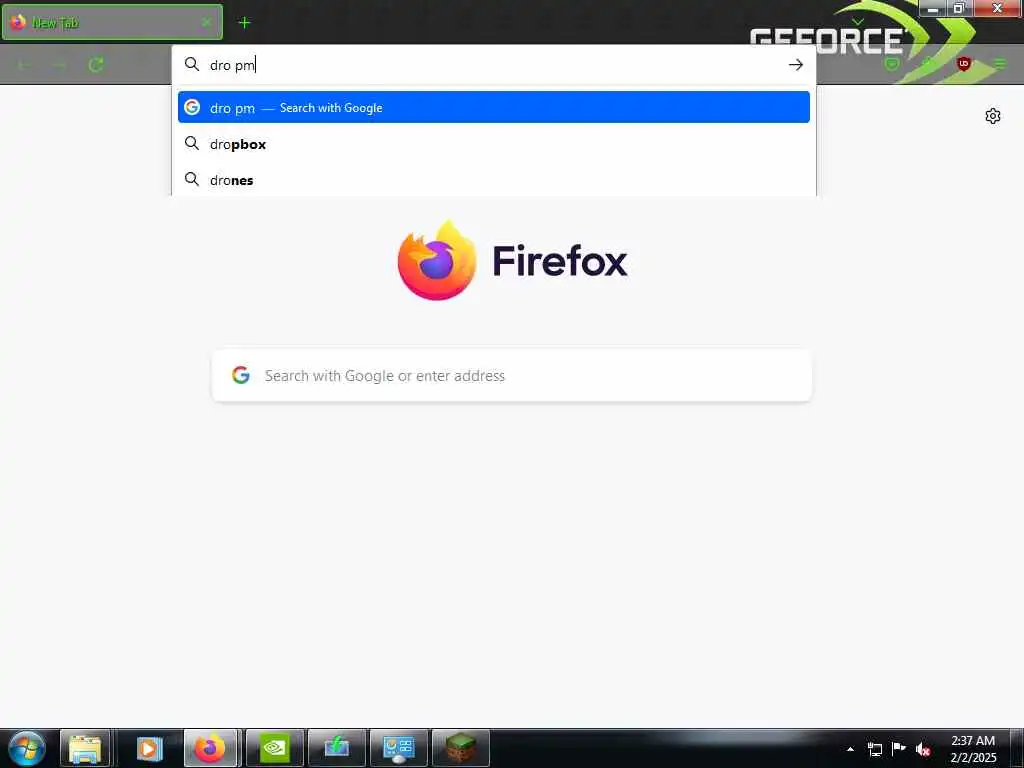Open the list all tabs chevron
The image size is (1024, 768).
click(x=857, y=22)
